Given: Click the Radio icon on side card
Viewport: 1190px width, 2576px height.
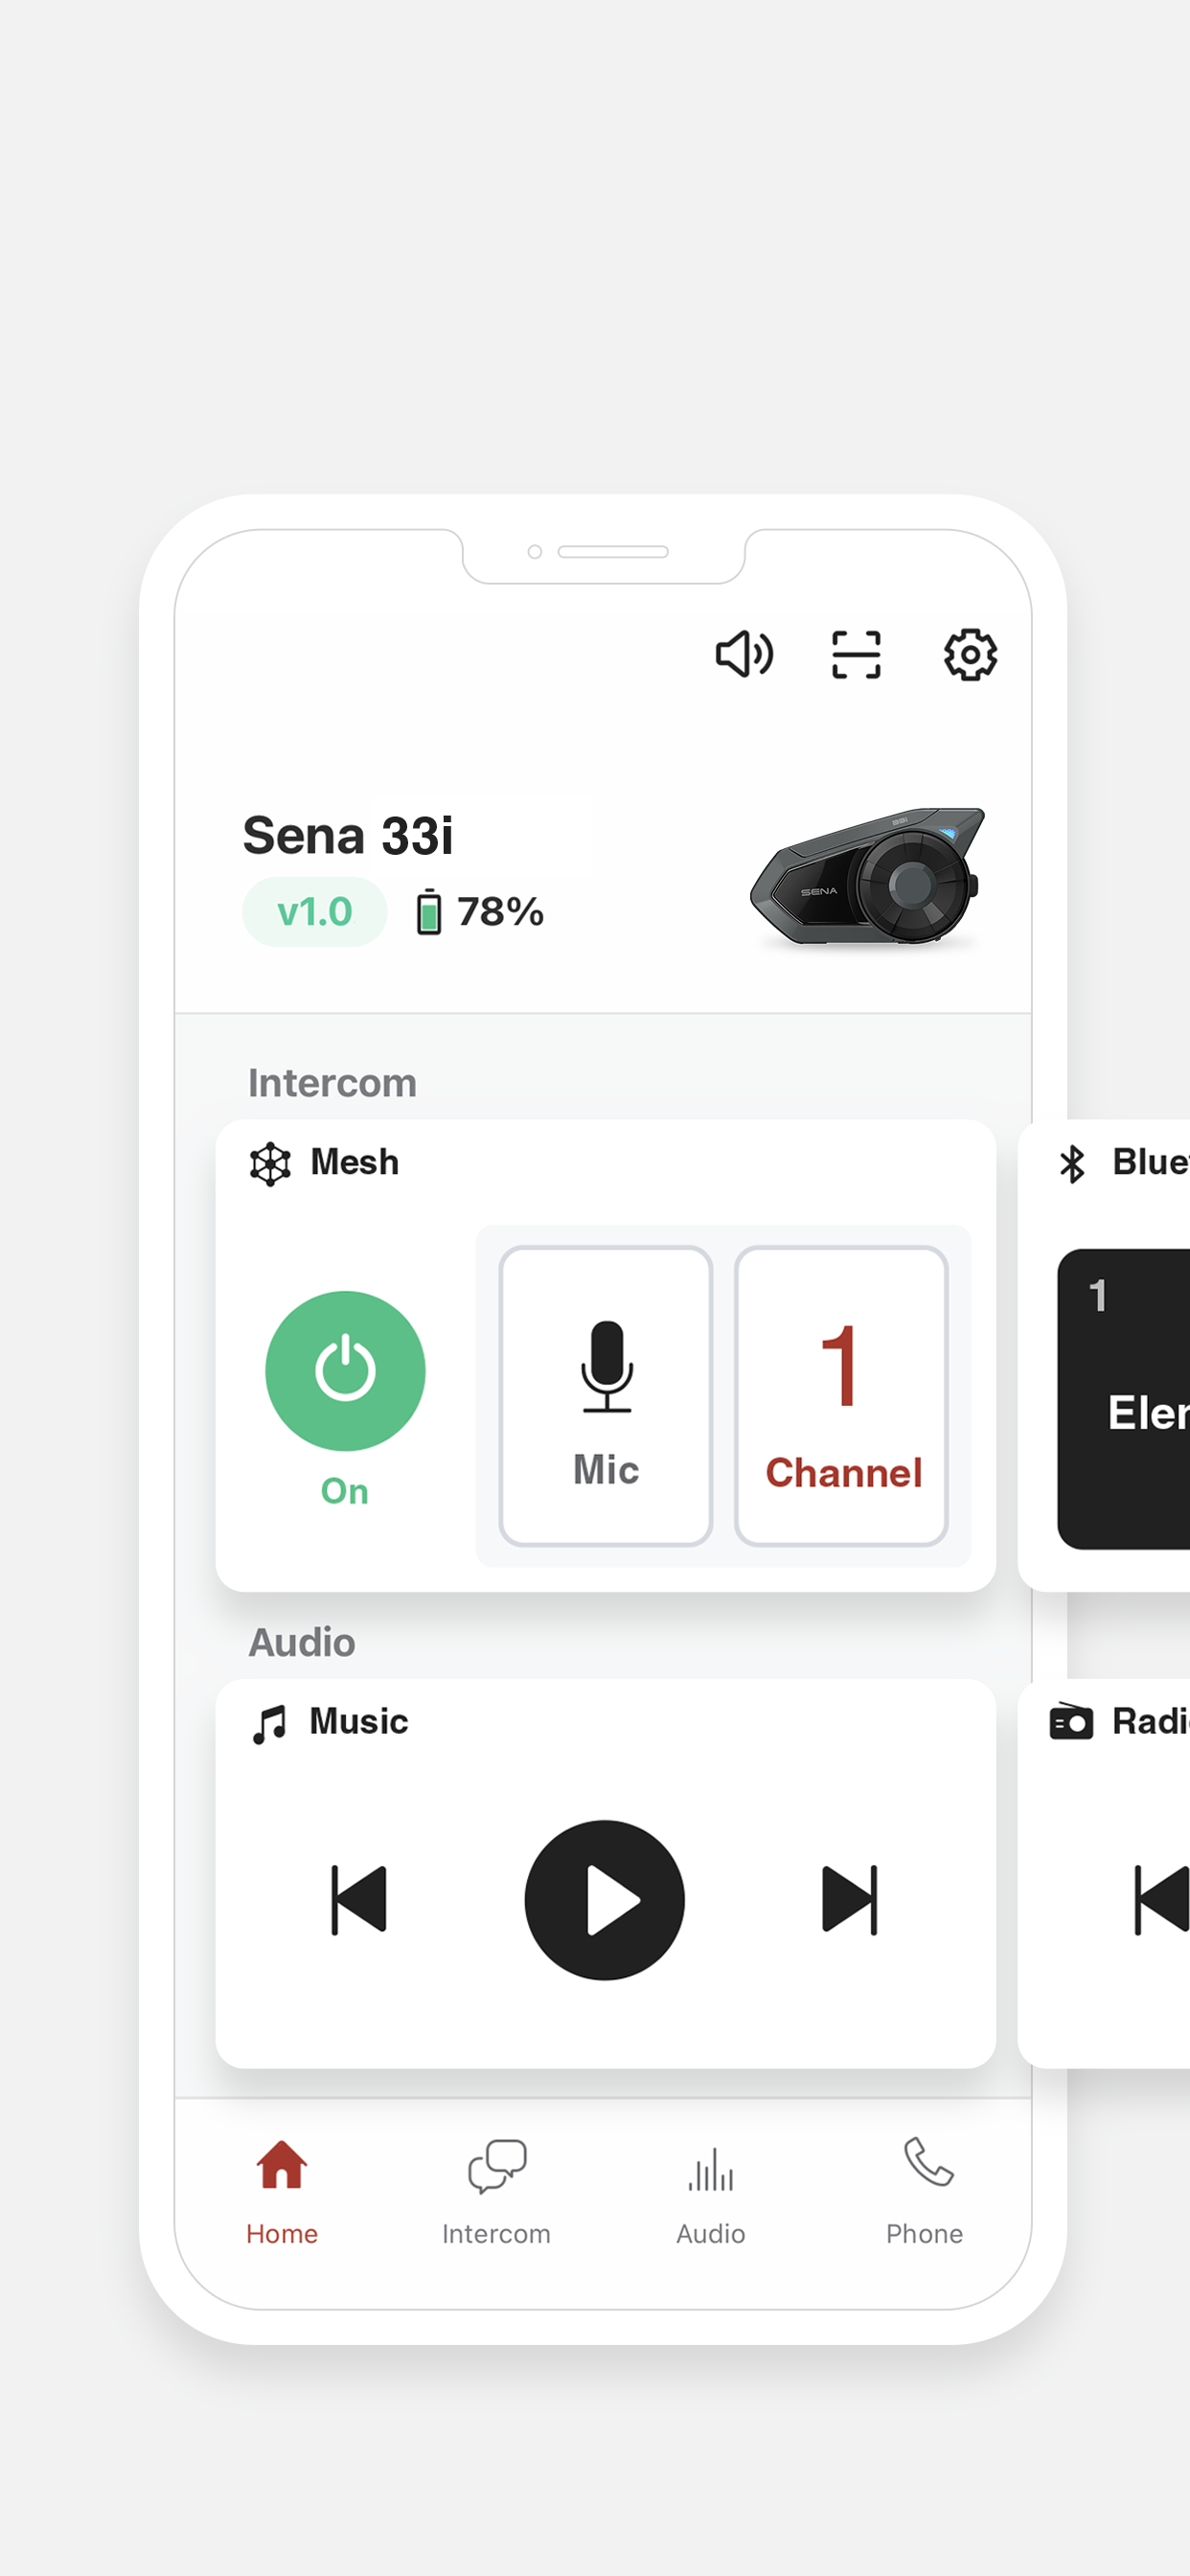Looking at the screenshot, I should click(x=1071, y=1722).
